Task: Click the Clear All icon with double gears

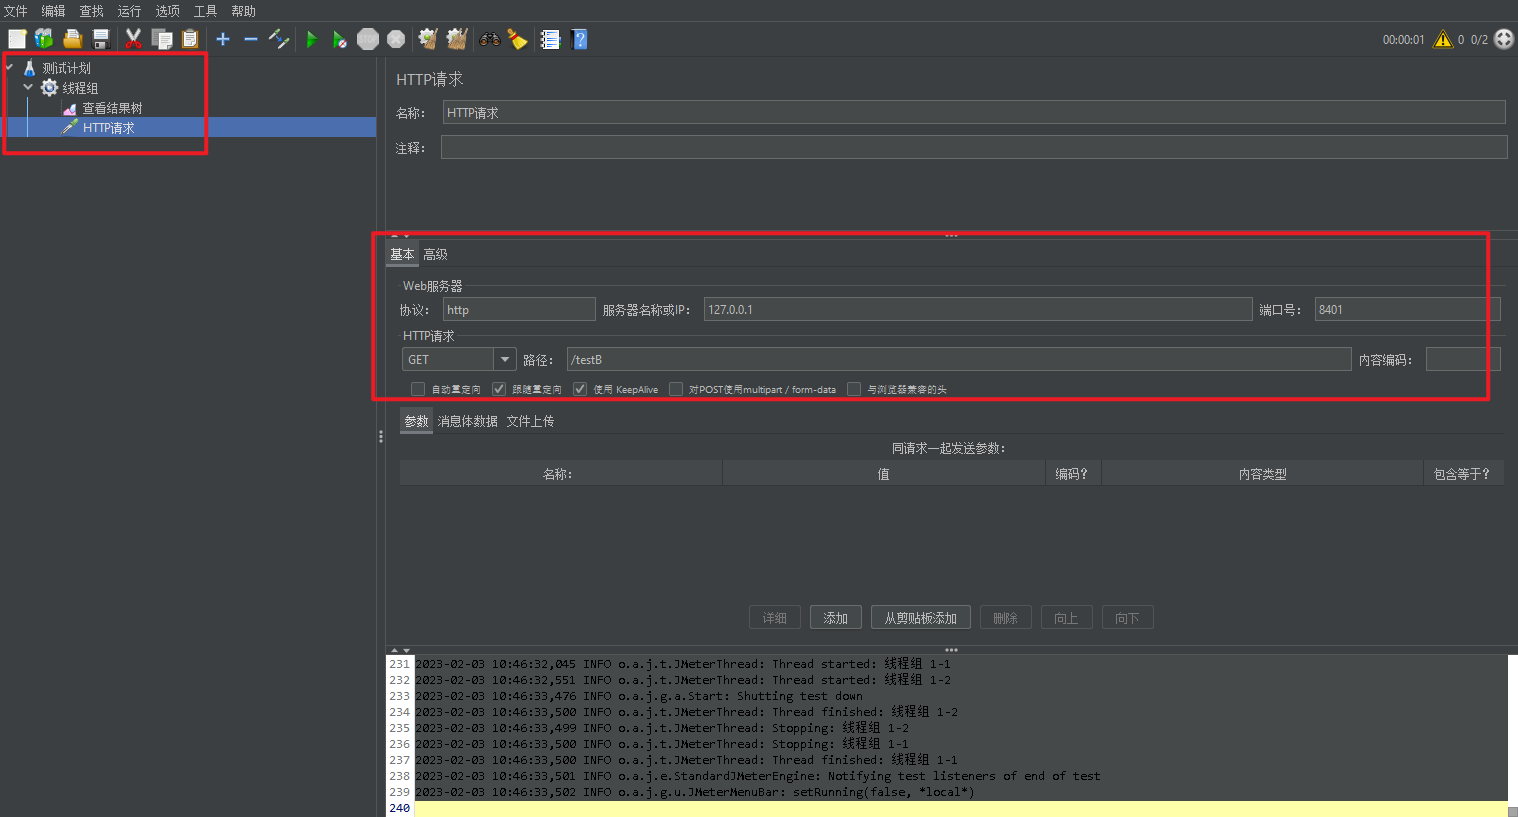Action: [457, 39]
